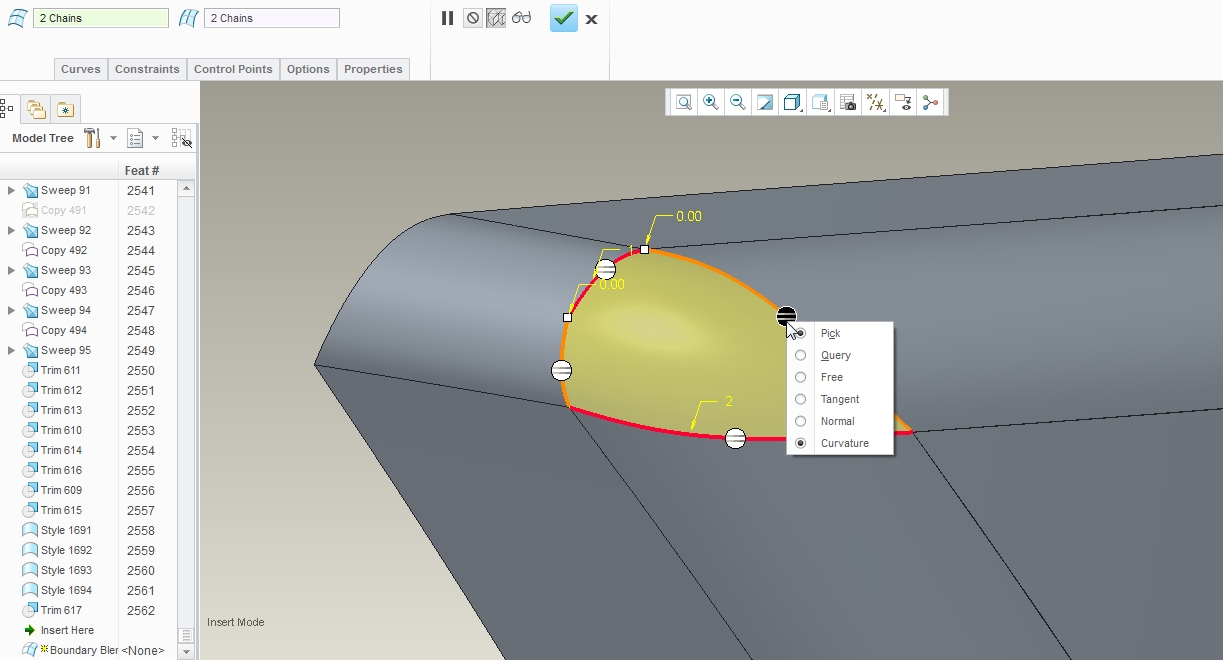
Task: Open the display style cube icon
Action: tap(792, 102)
